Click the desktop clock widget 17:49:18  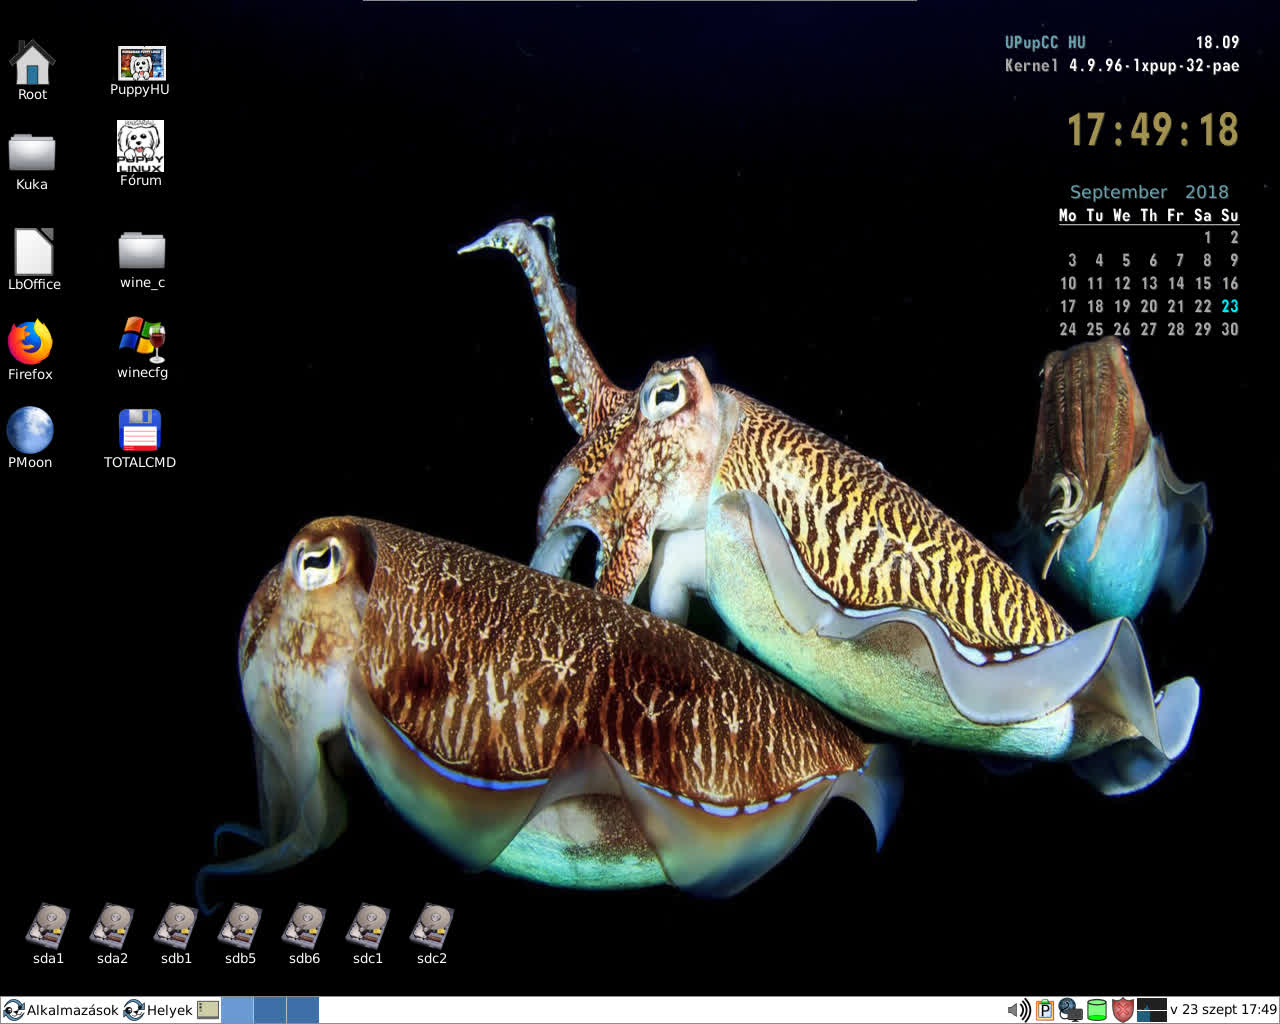click(x=1152, y=130)
